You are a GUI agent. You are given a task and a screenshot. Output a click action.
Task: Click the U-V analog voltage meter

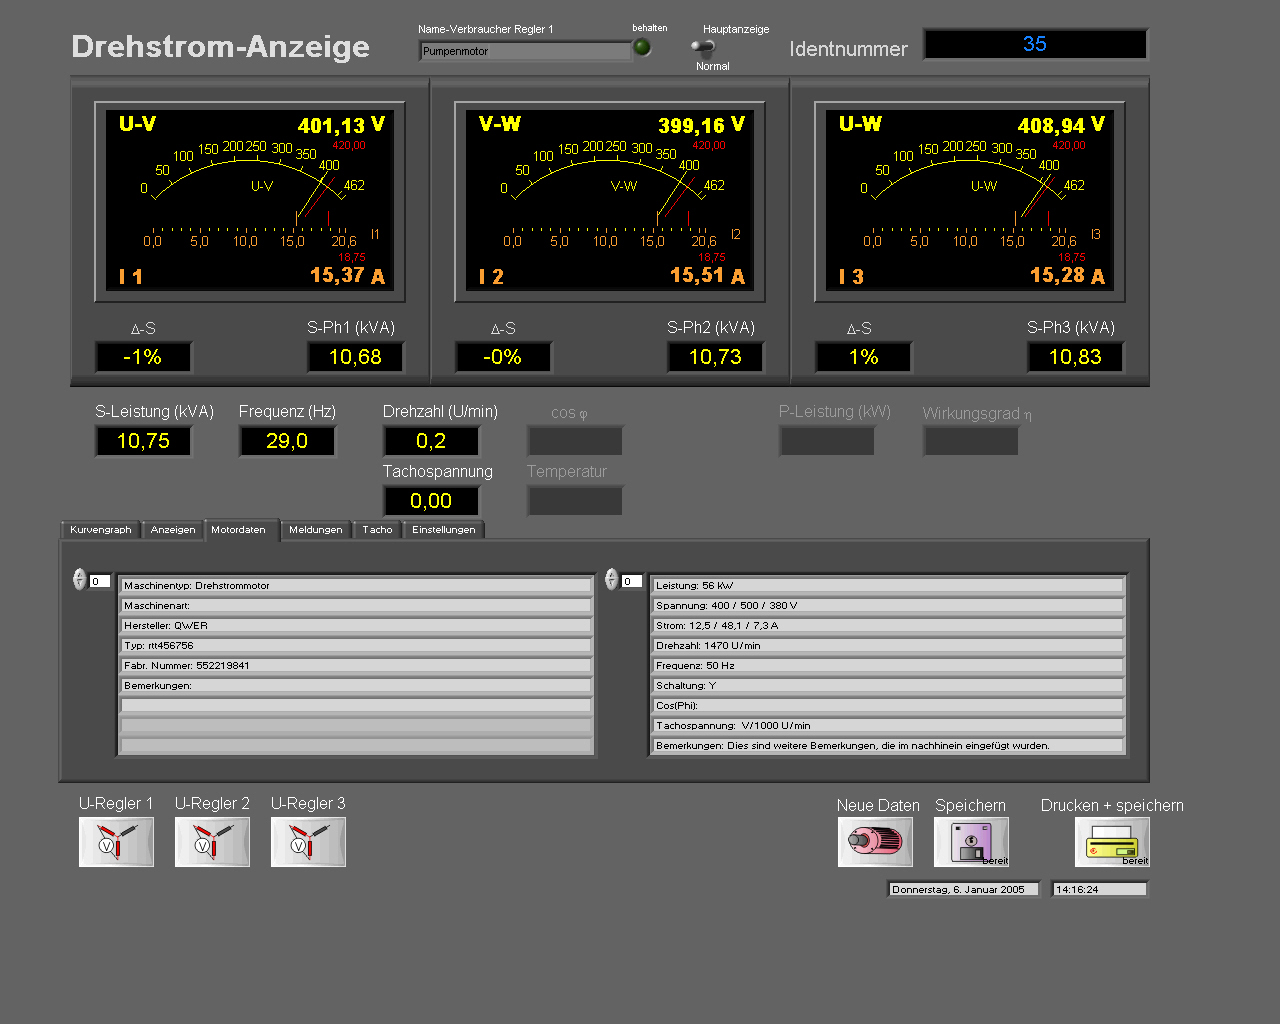[x=250, y=201]
